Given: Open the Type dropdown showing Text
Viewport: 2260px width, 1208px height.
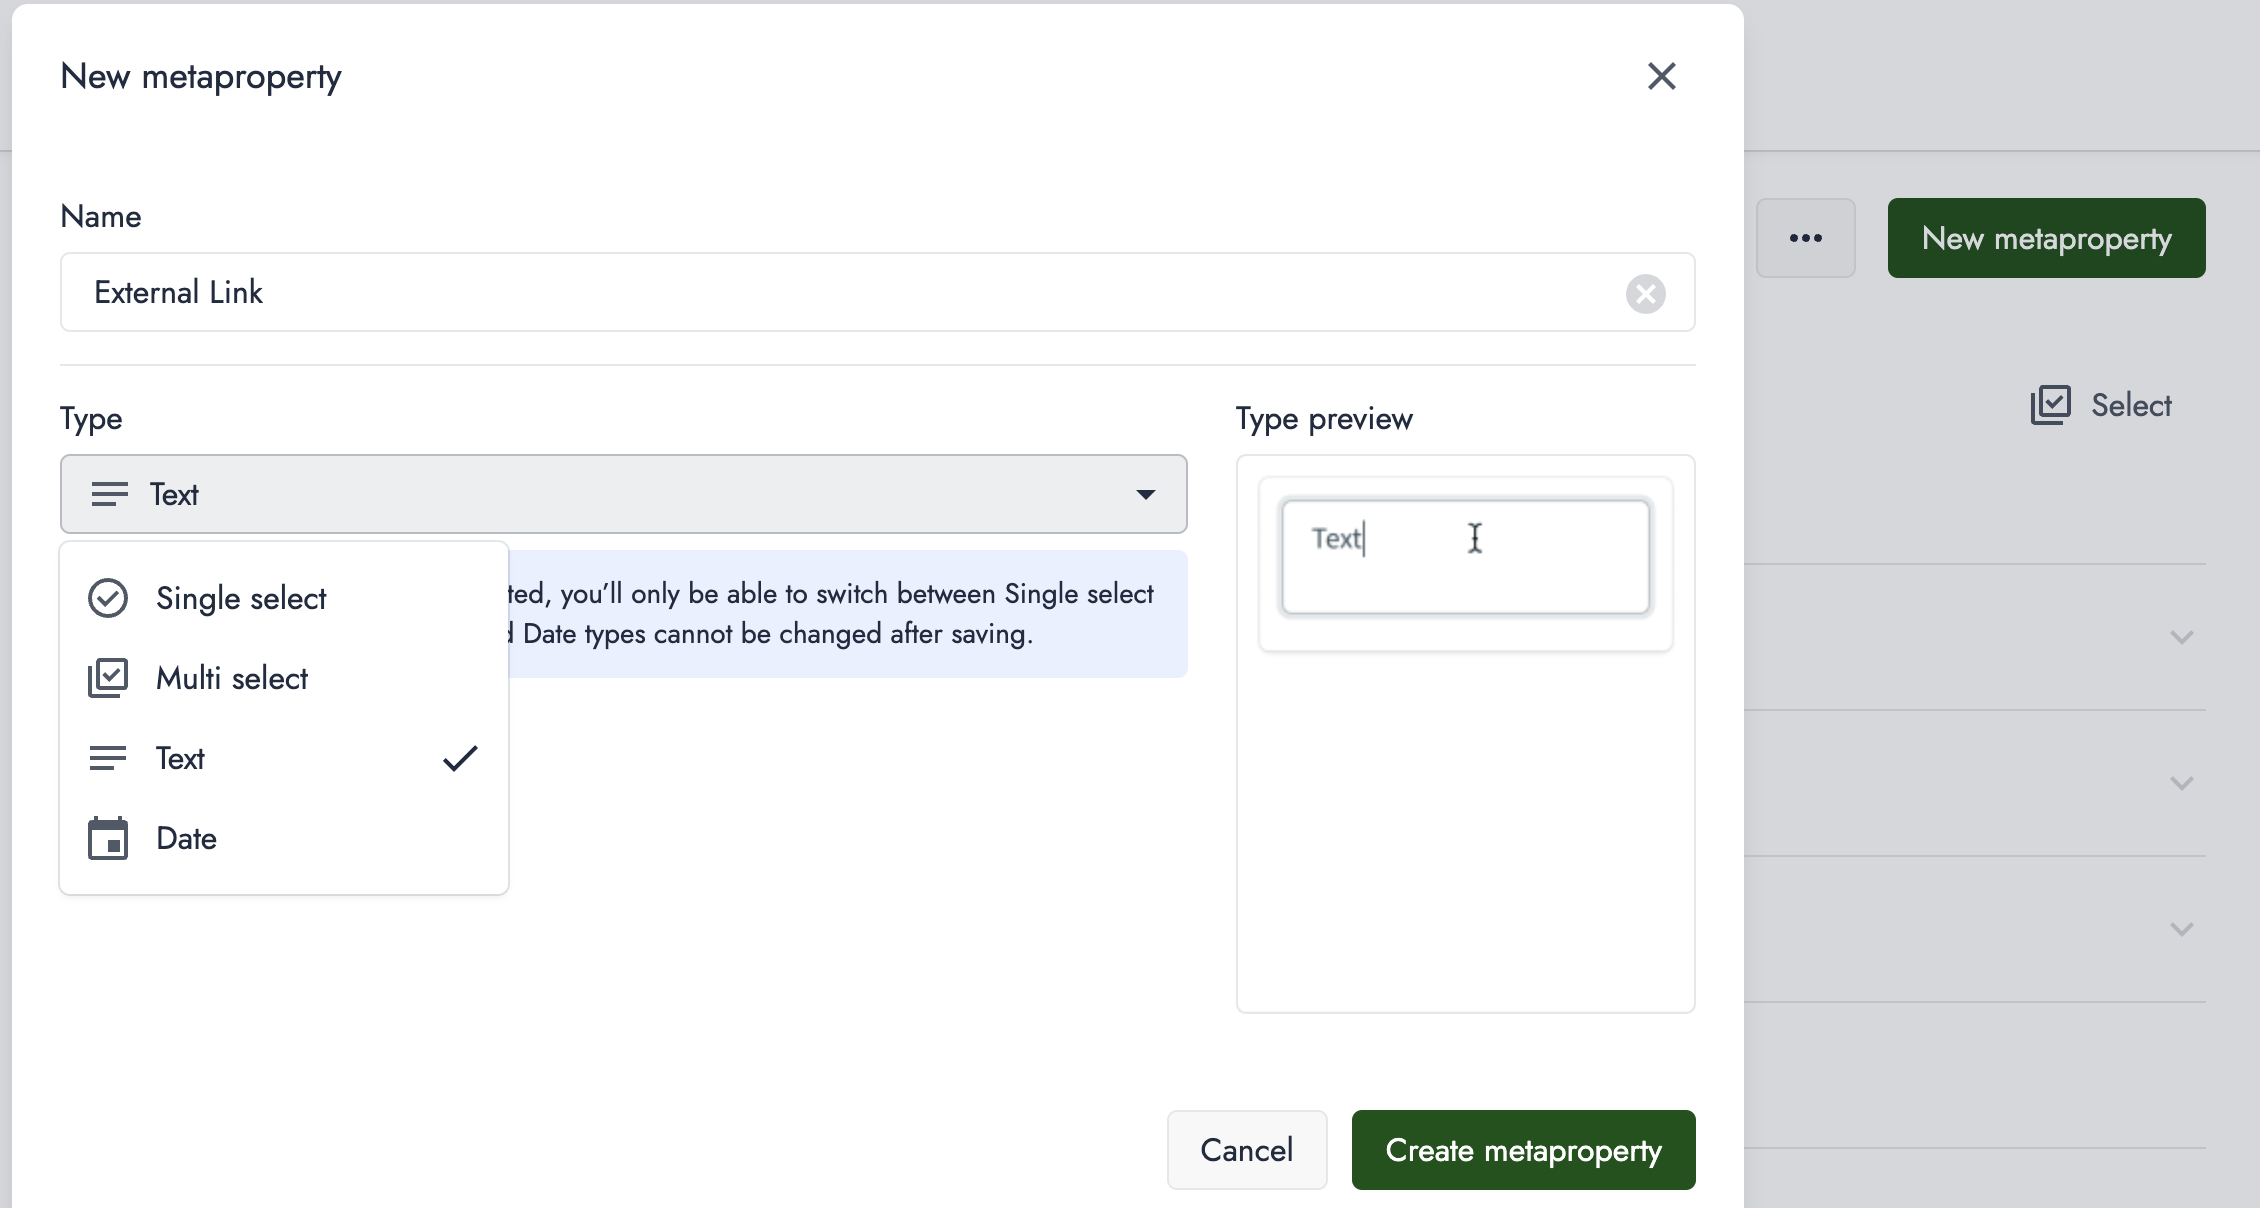Looking at the screenshot, I should (623, 494).
